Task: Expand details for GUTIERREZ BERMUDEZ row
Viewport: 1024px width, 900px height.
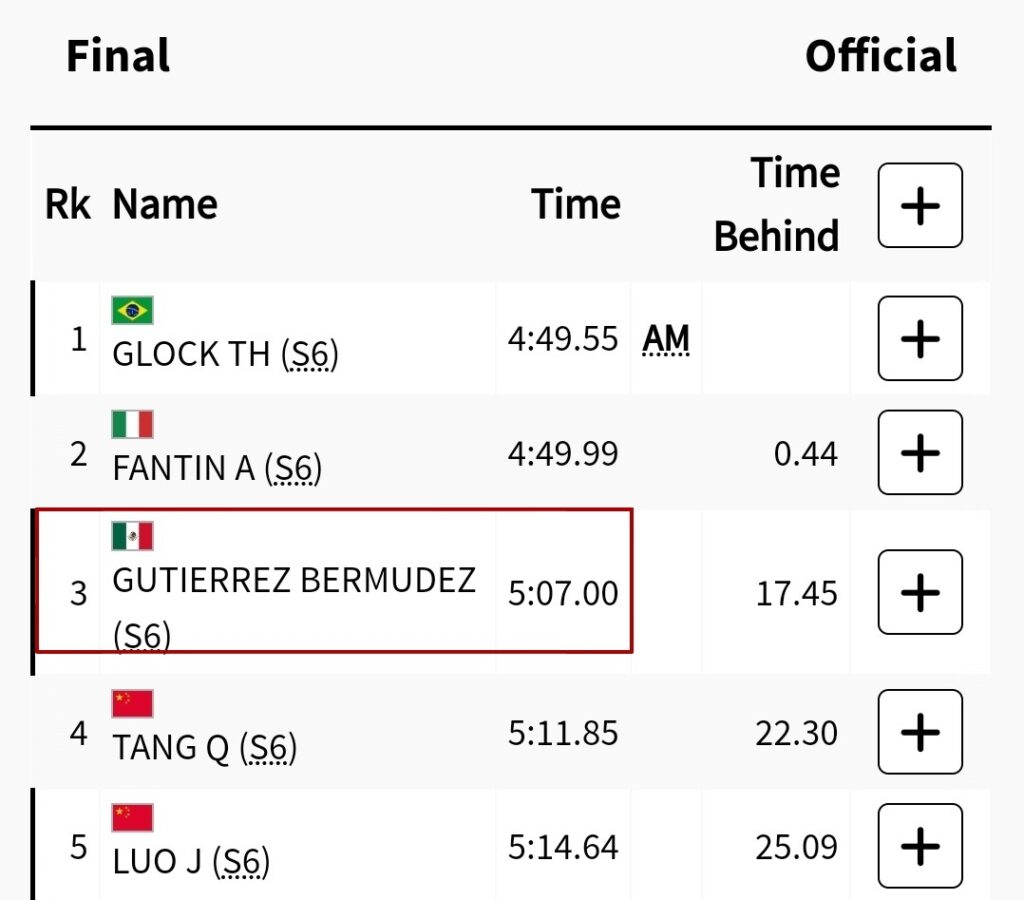Action: pyautogui.click(x=919, y=592)
